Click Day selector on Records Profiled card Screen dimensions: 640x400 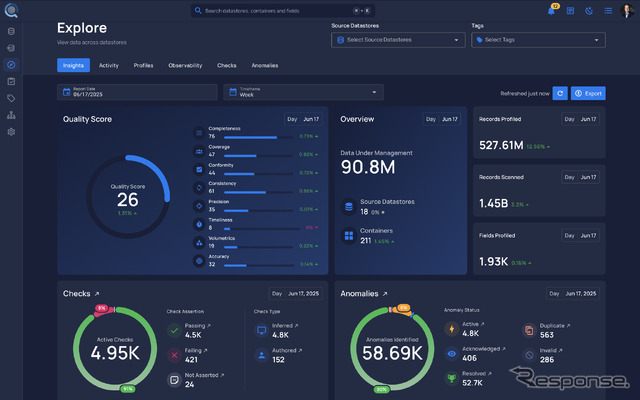coord(580,119)
